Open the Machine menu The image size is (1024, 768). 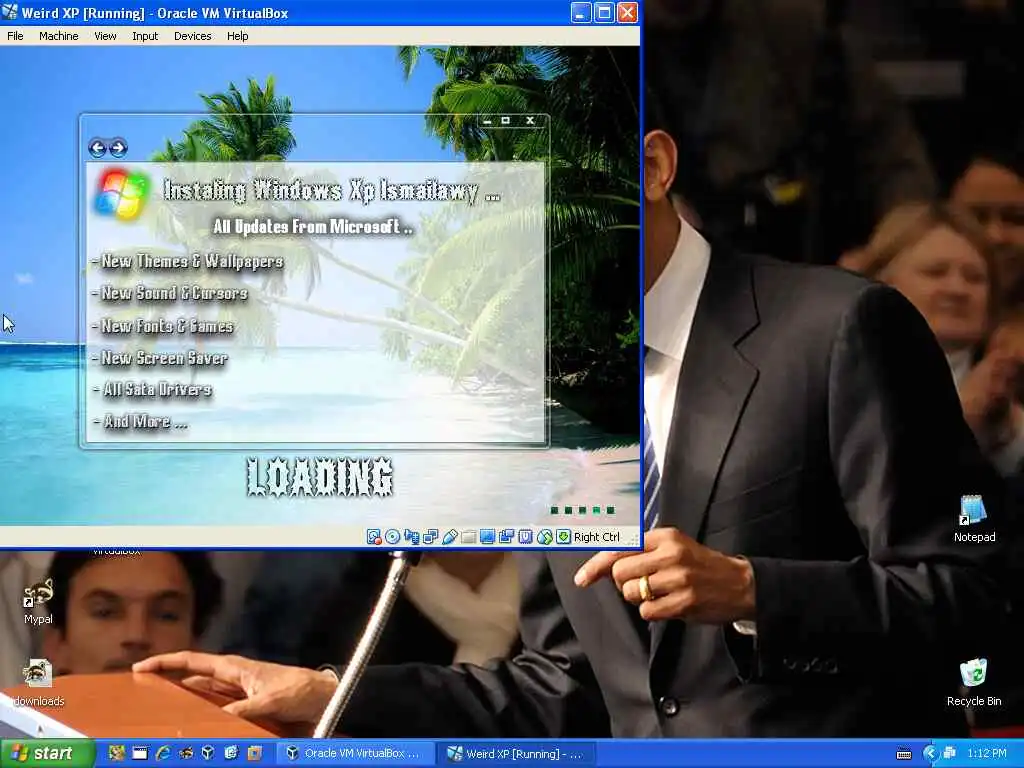pos(58,36)
